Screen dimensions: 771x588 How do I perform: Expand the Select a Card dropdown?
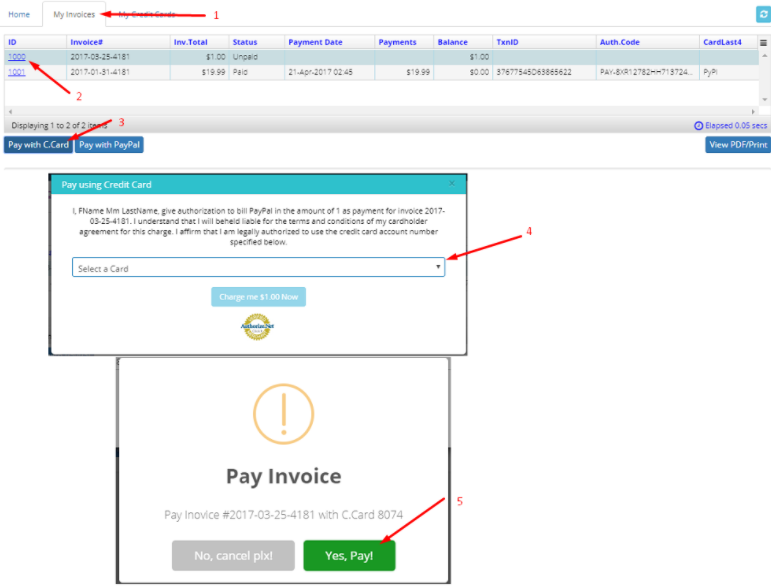pyautogui.click(x=258, y=268)
